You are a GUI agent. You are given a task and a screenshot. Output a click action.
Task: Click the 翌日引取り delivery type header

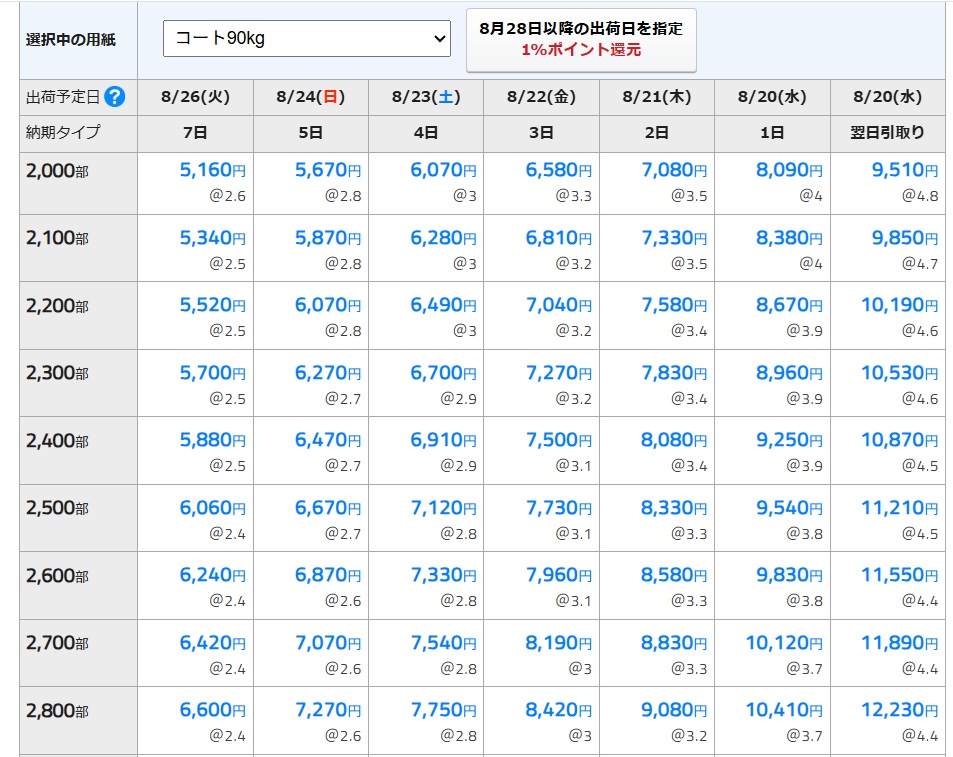pos(888,132)
